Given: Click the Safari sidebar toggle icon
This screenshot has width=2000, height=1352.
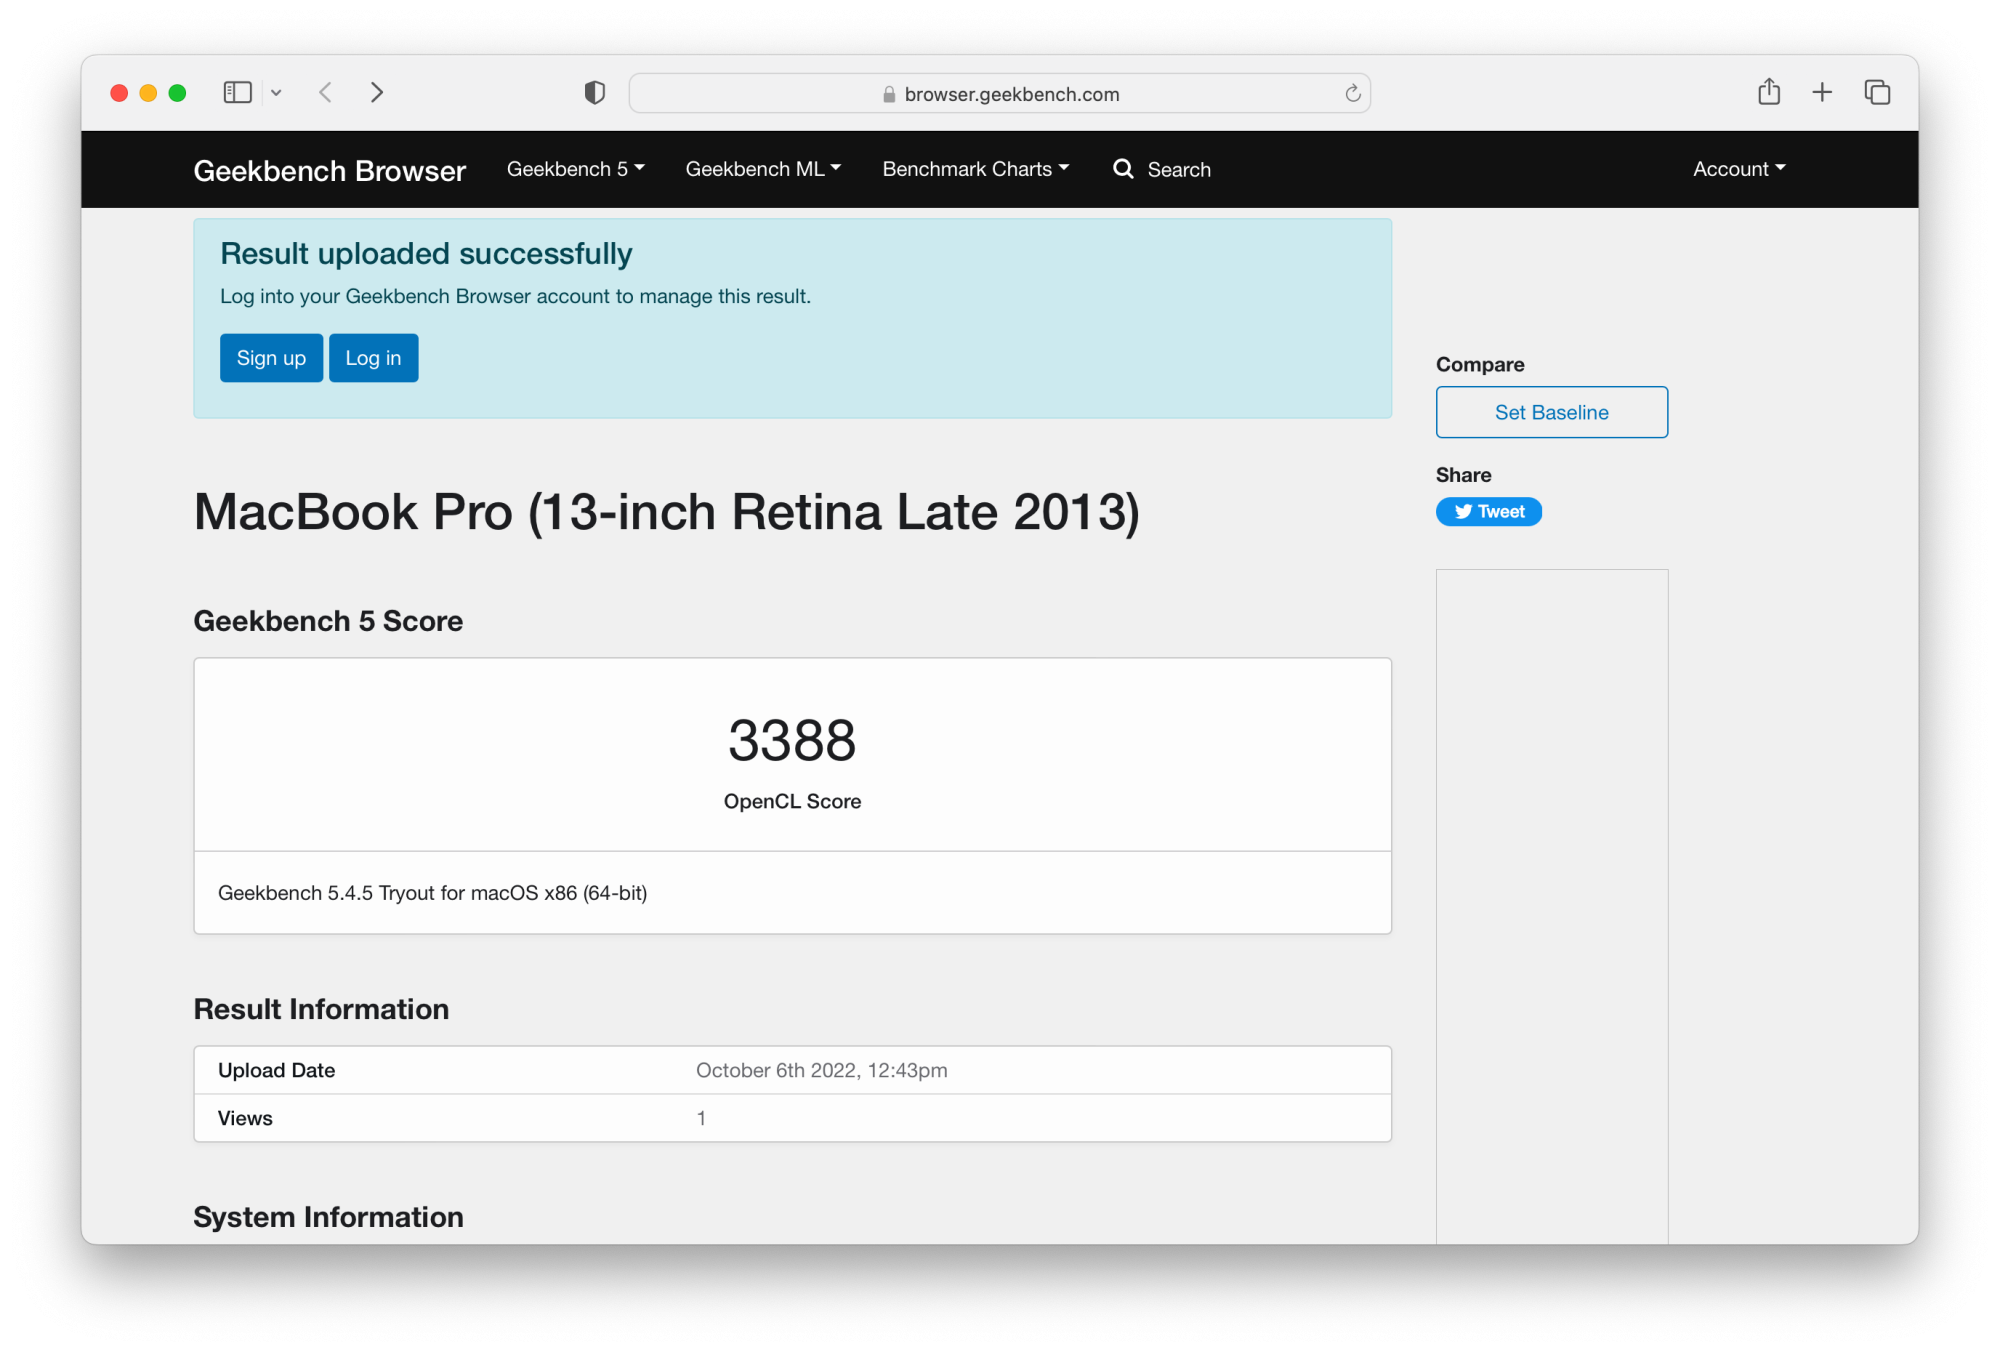Looking at the screenshot, I should click(237, 93).
